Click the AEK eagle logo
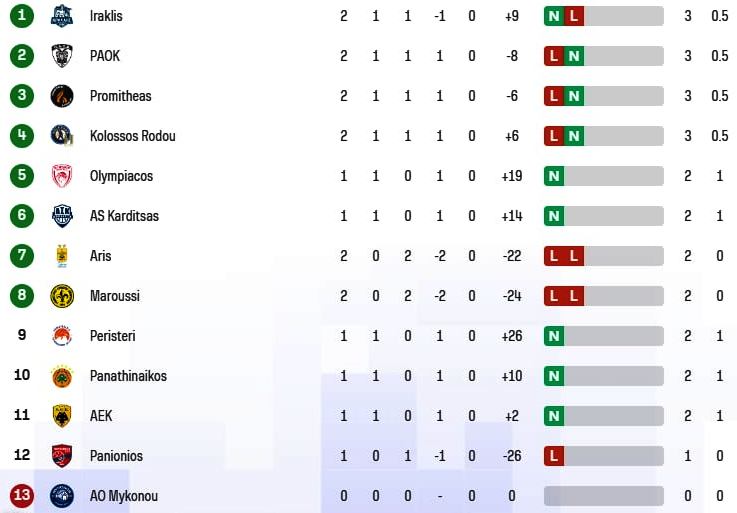The height and width of the screenshot is (513, 737). coord(62,416)
